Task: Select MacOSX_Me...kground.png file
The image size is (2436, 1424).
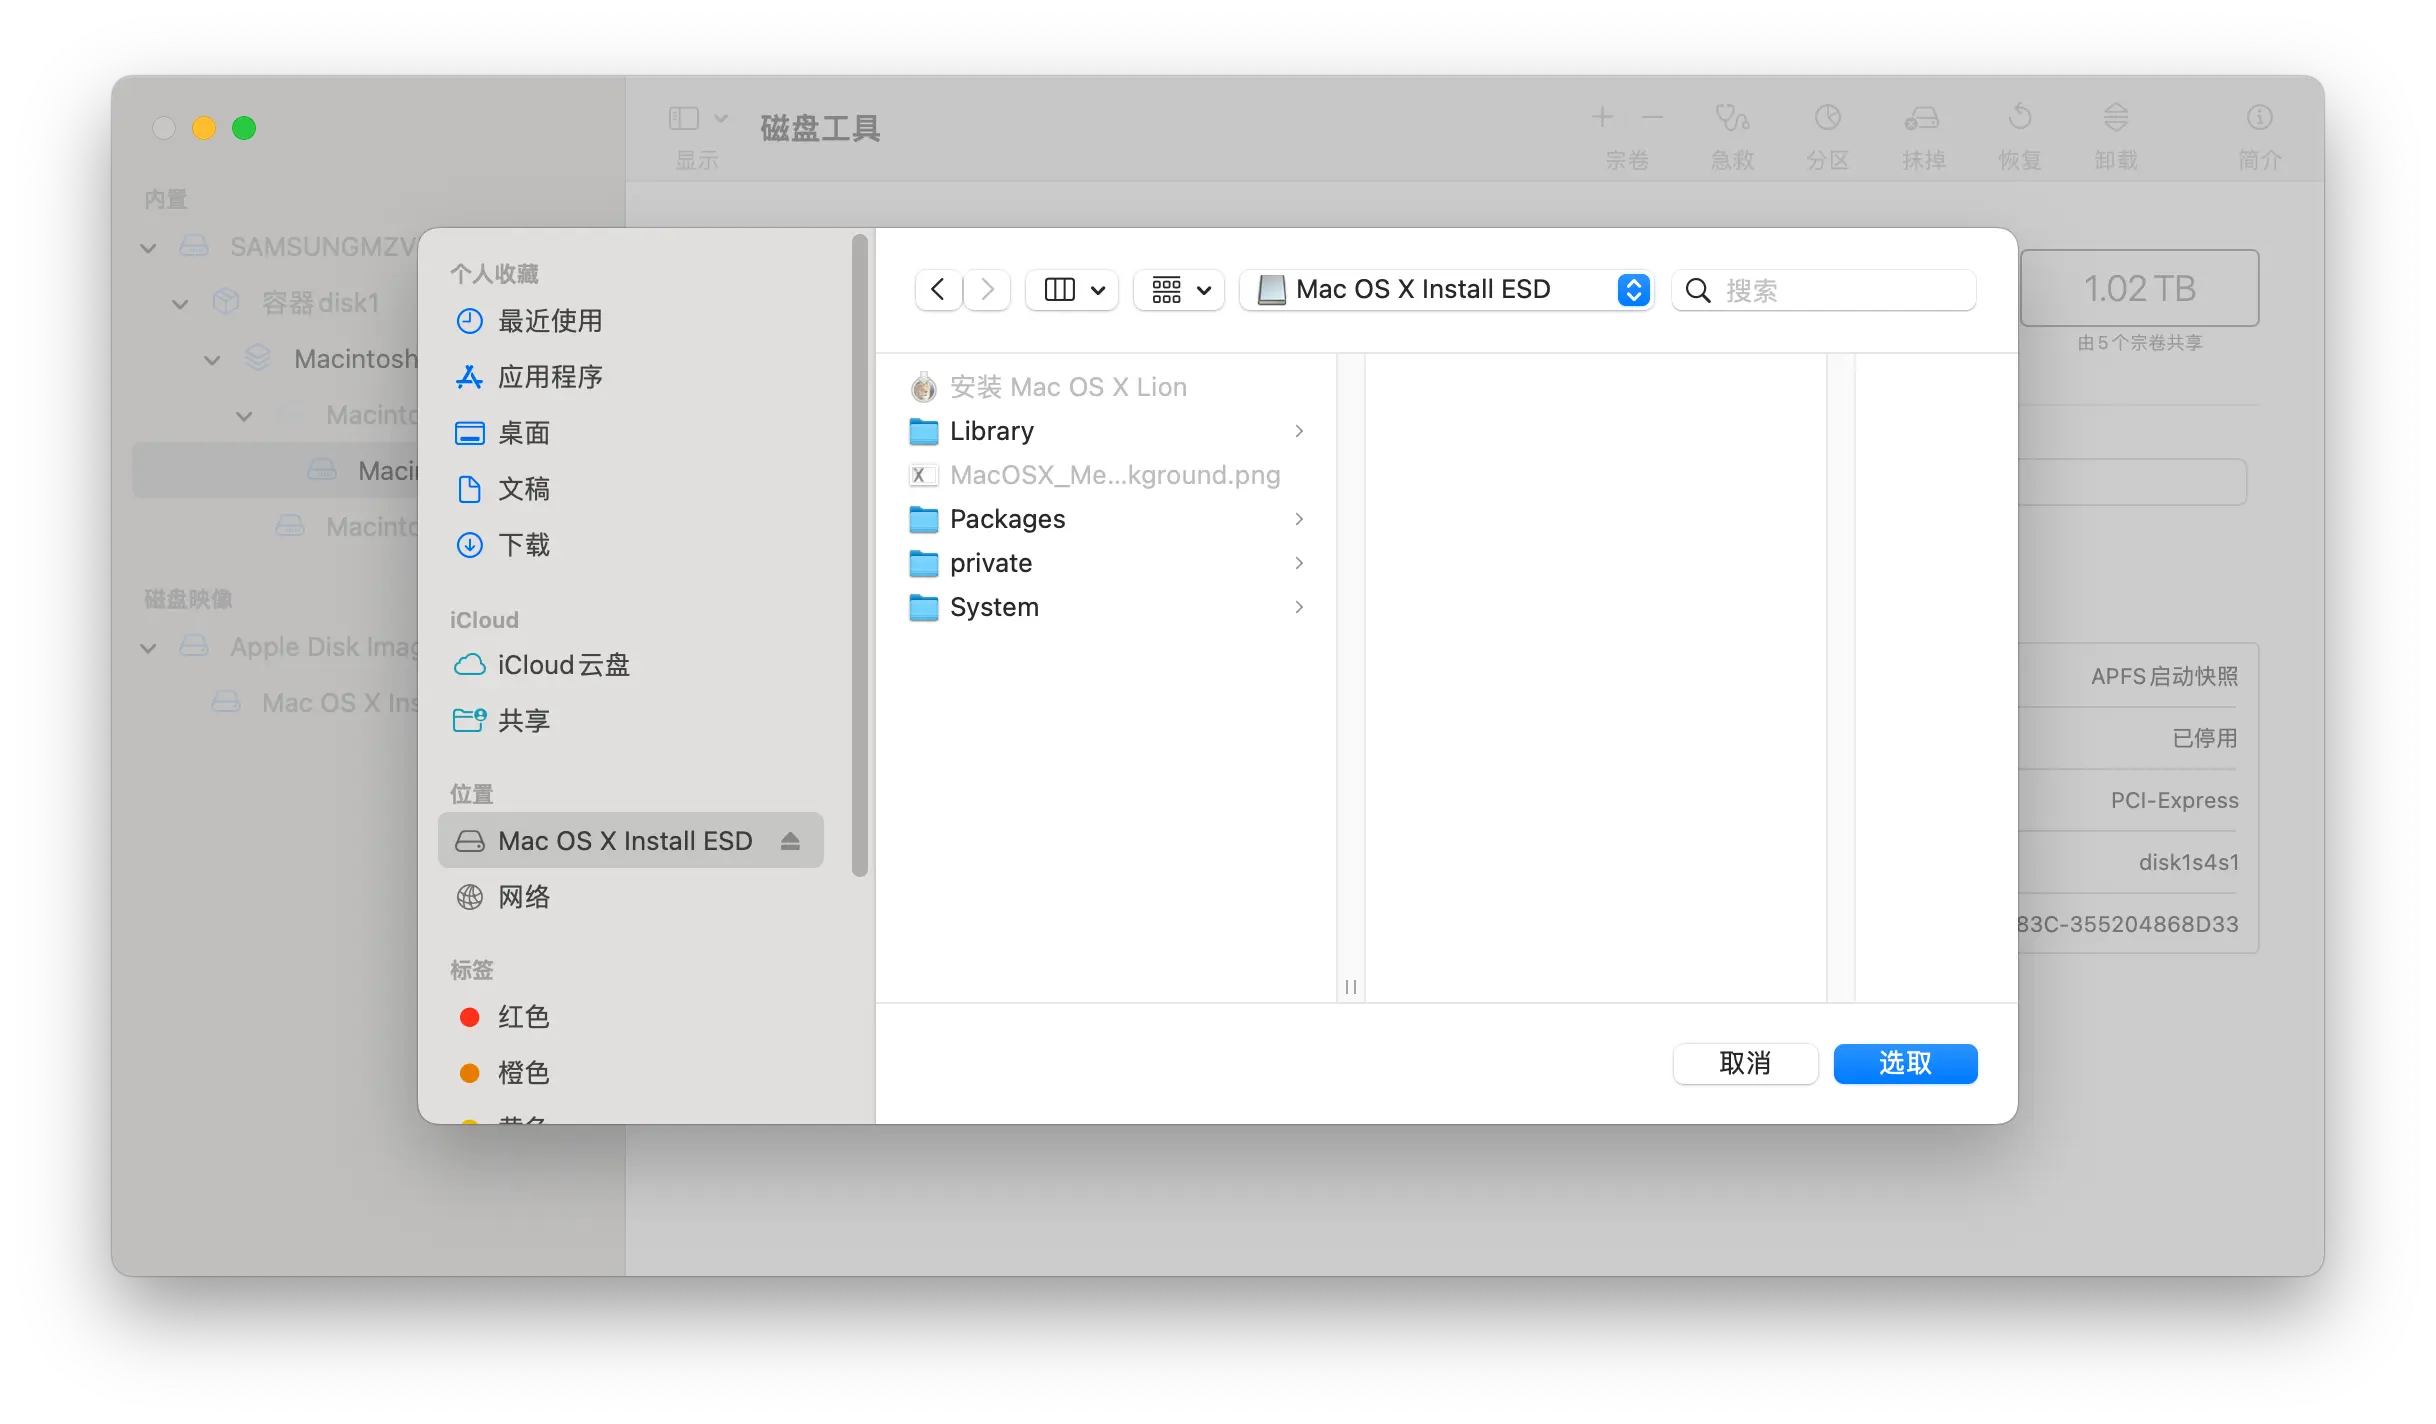Action: tap(1107, 475)
